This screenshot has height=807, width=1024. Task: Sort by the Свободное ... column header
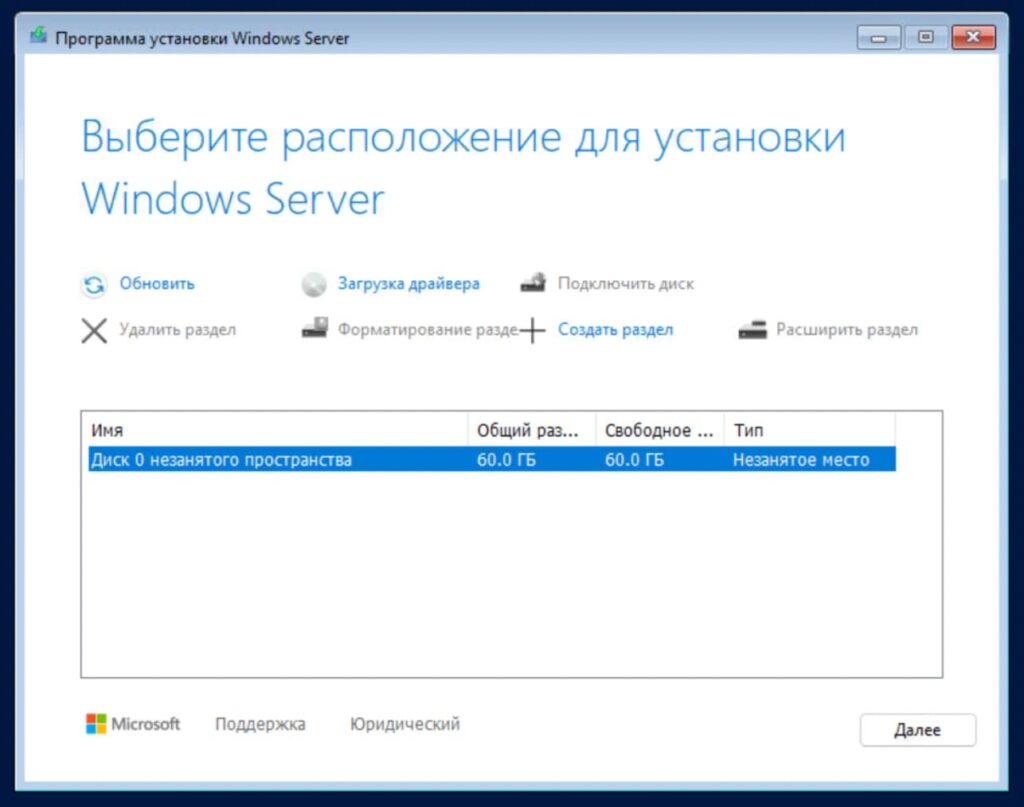[660, 430]
